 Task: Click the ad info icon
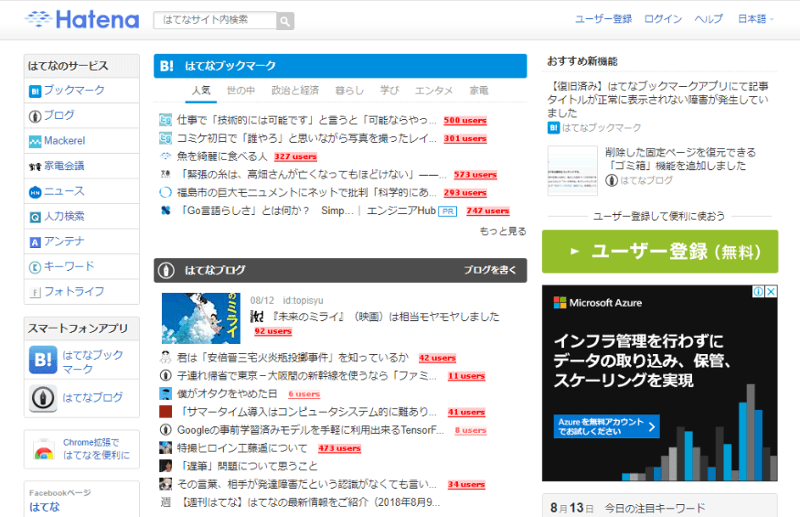tap(759, 291)
